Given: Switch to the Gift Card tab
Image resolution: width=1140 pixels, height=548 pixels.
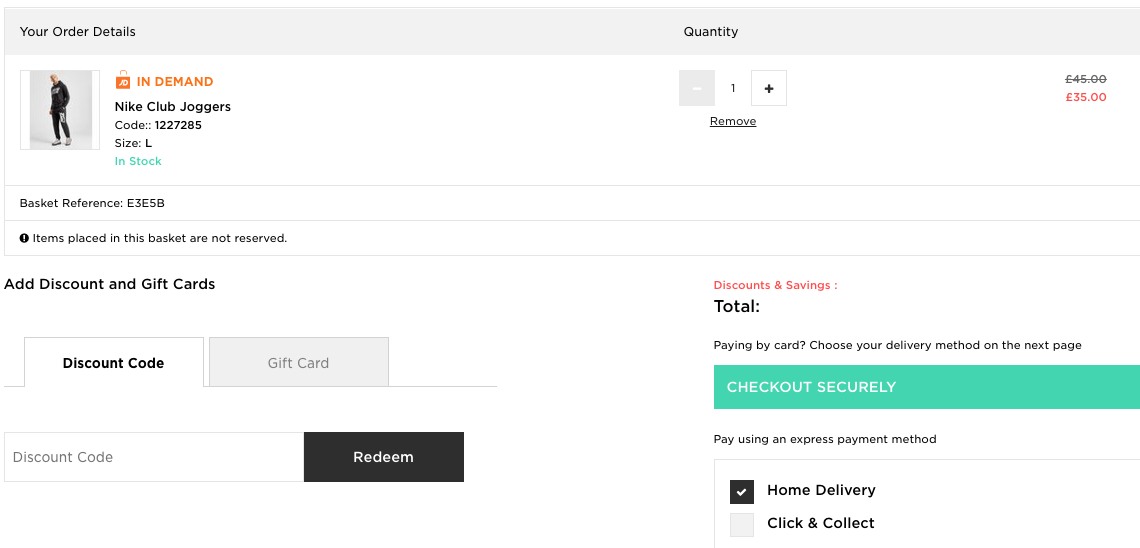Looking at the screenshot, I should [298, 362].
